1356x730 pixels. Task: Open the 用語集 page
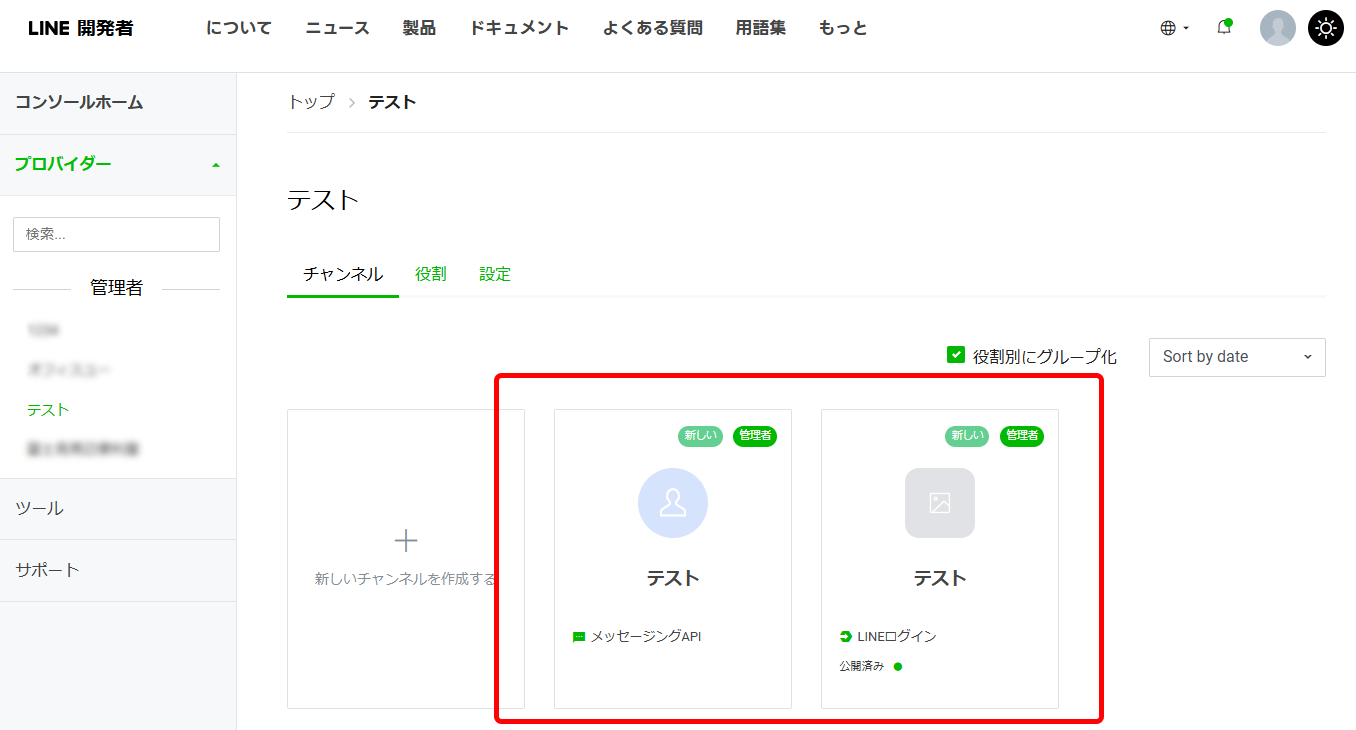click(x=761, y=28)
